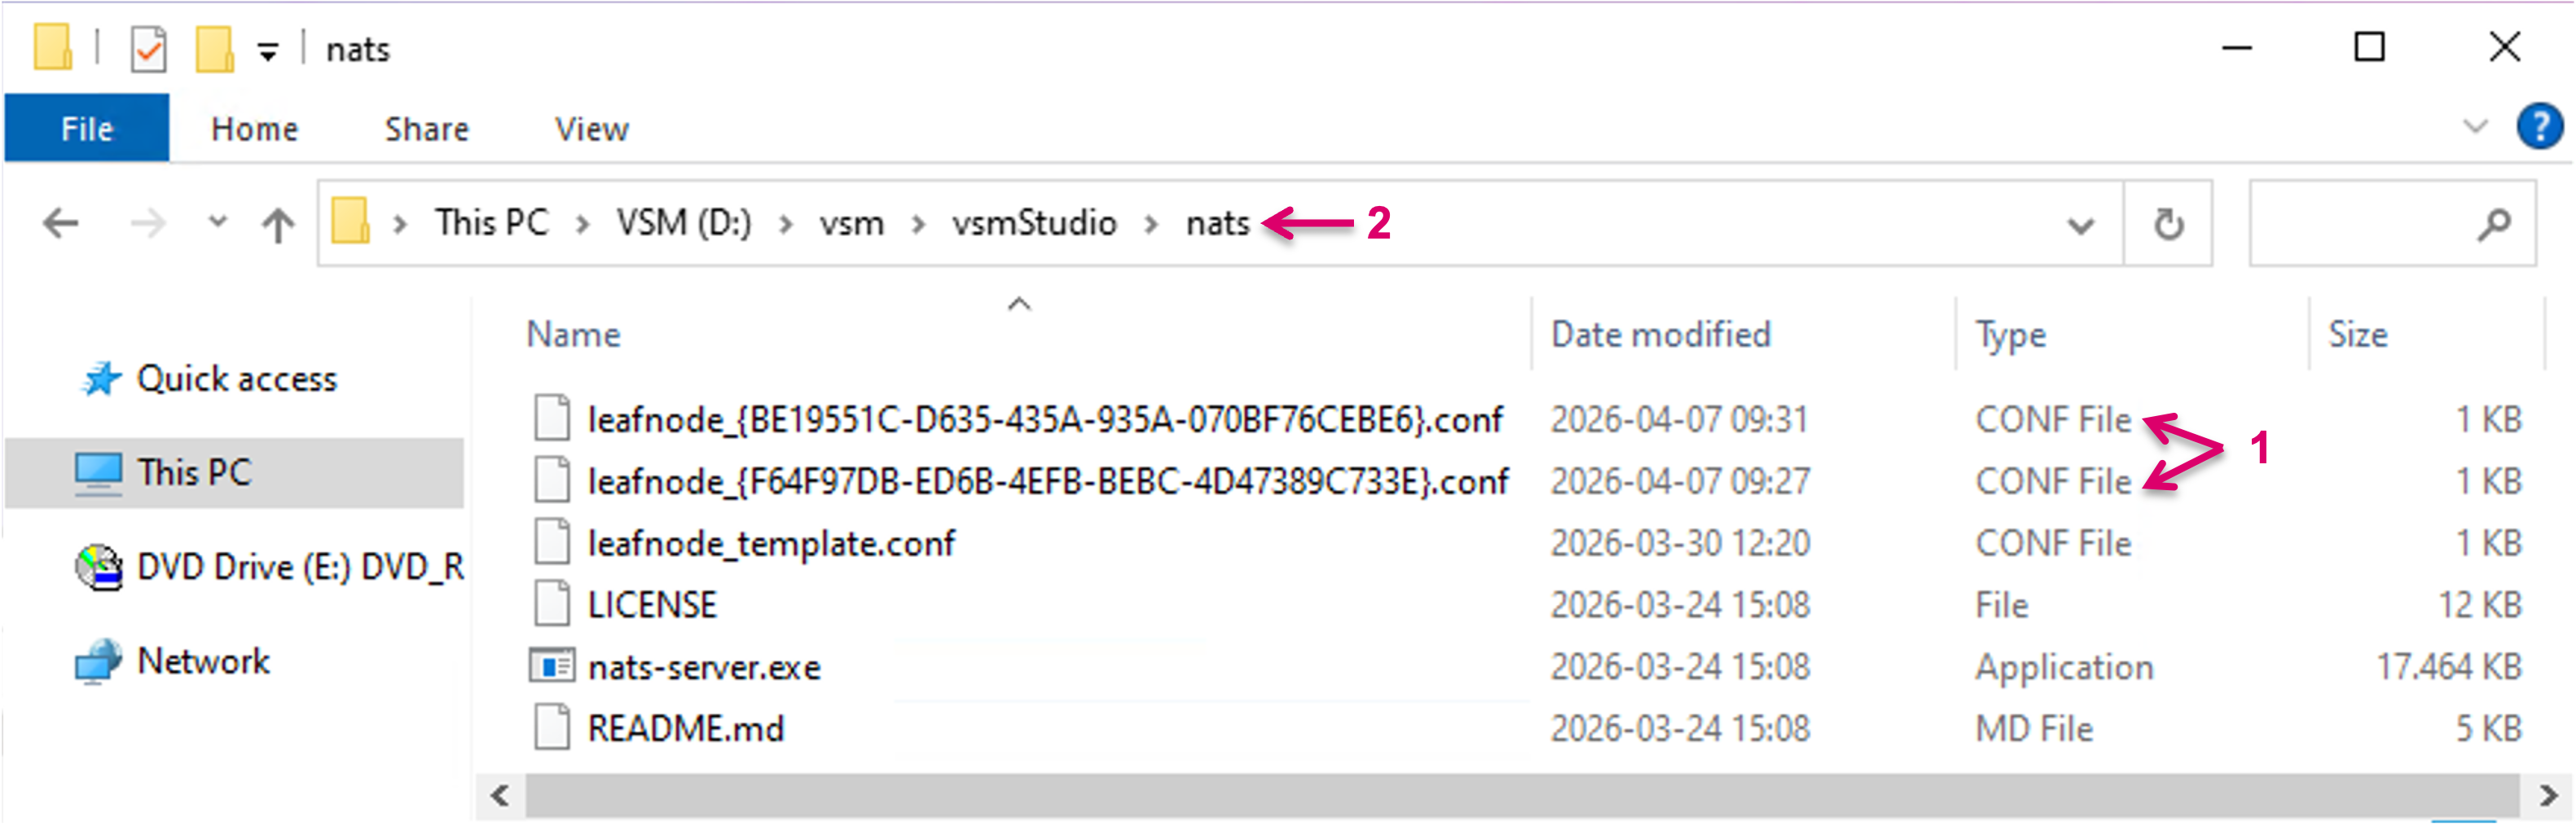Click the horizontal scrollbar right arrow

click(x=2548, y=796)
